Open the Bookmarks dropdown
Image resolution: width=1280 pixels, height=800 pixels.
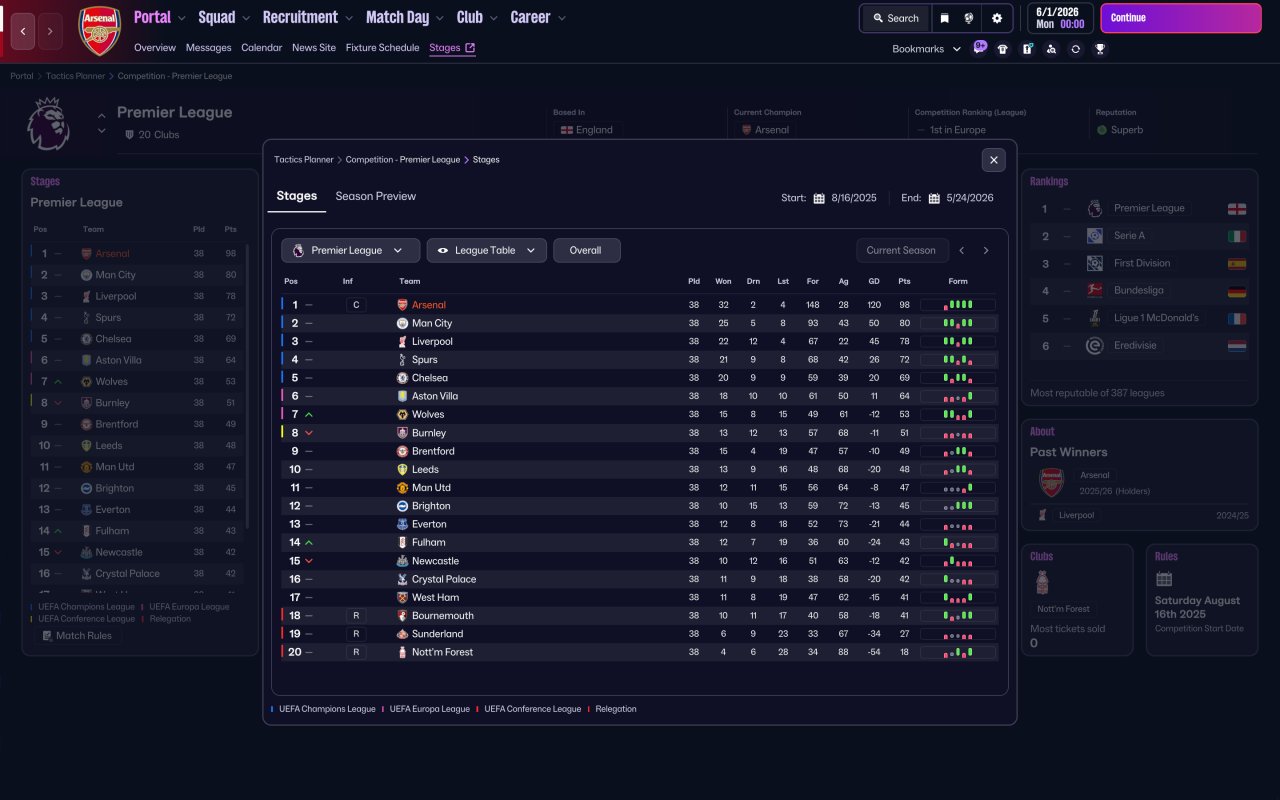click(x=927, y=49)
